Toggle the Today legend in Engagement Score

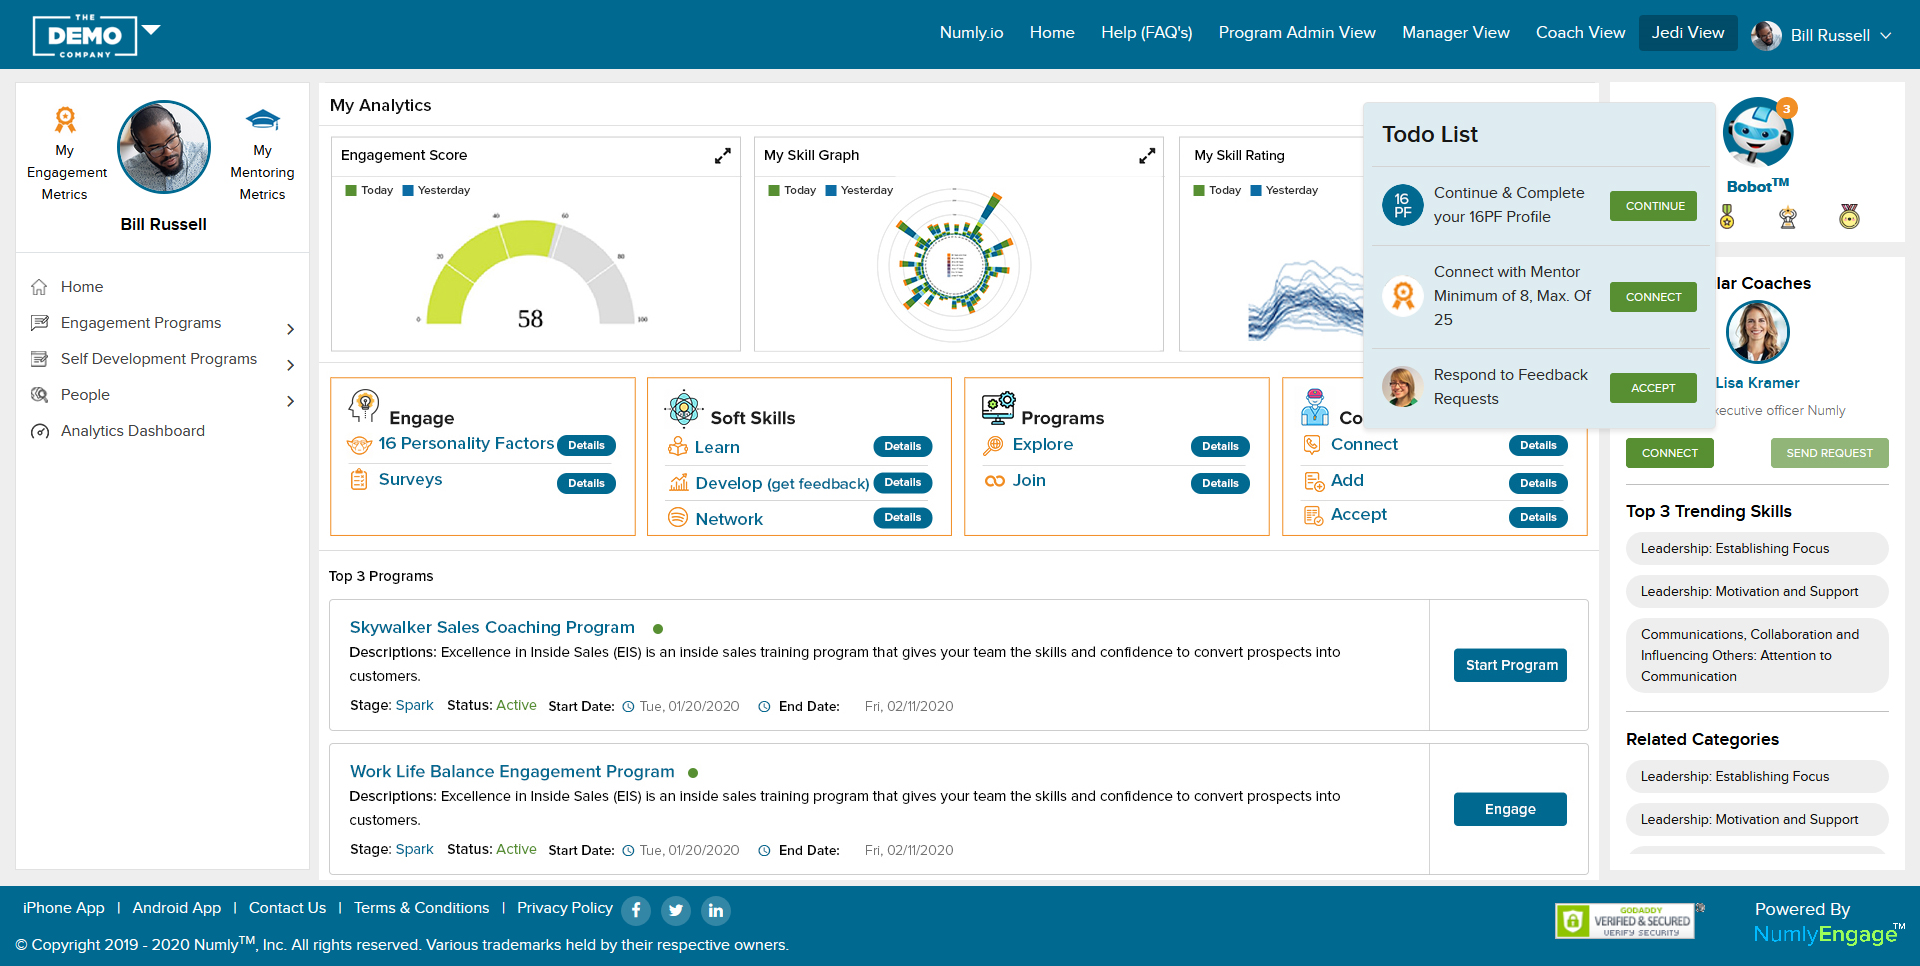(369, 190)
